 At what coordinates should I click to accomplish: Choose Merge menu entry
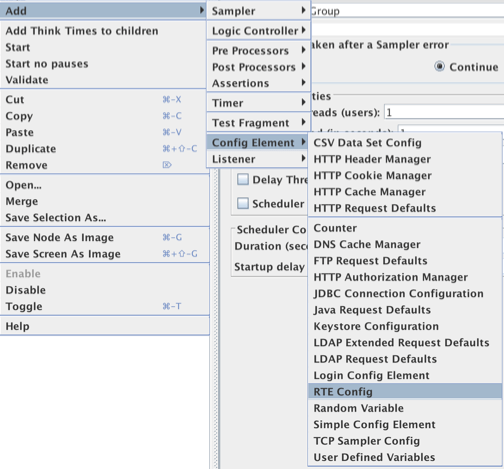click(105, 201)
